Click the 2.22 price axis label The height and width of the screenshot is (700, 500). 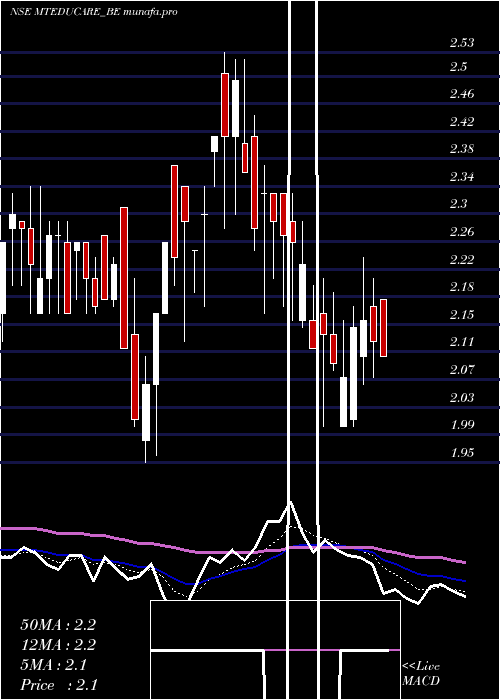coord(462,259)
